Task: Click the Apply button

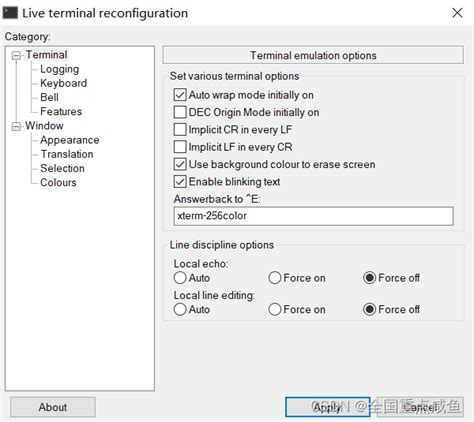Action: (327, 407)
